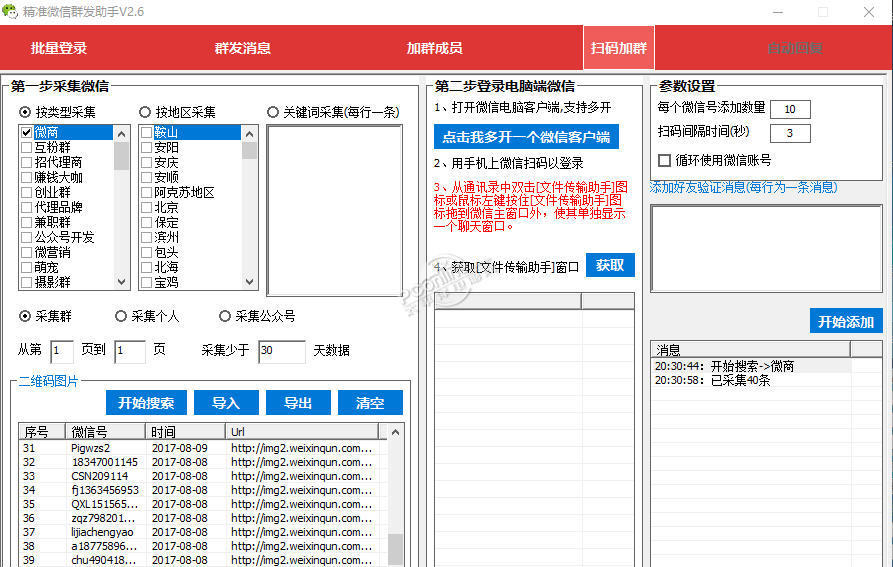
Task: Select the row for lijiachengyao
Action: (202, 532)
